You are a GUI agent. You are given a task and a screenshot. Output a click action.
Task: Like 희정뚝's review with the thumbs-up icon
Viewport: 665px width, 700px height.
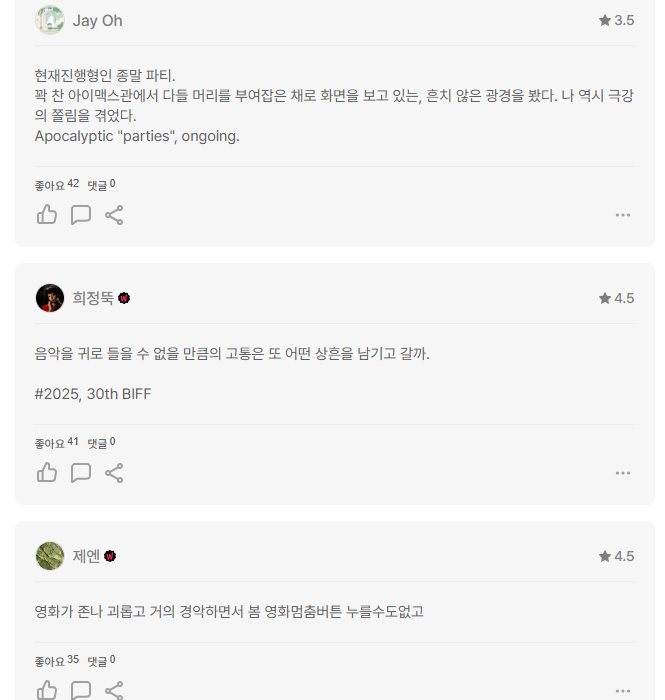[x=47, y=473]
